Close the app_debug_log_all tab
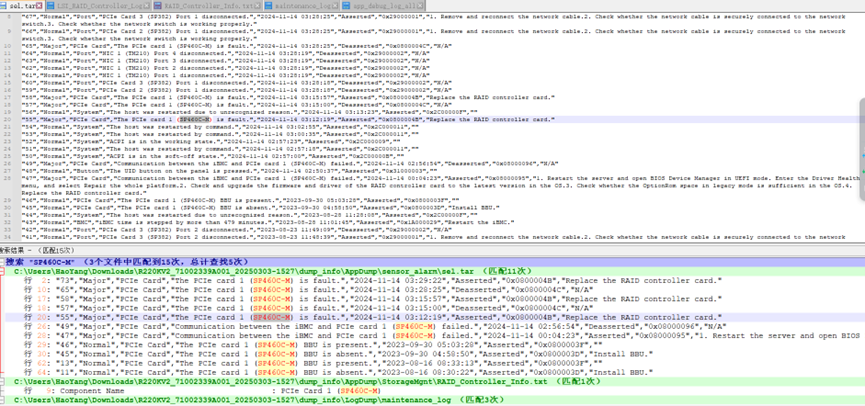 (420, 6)
